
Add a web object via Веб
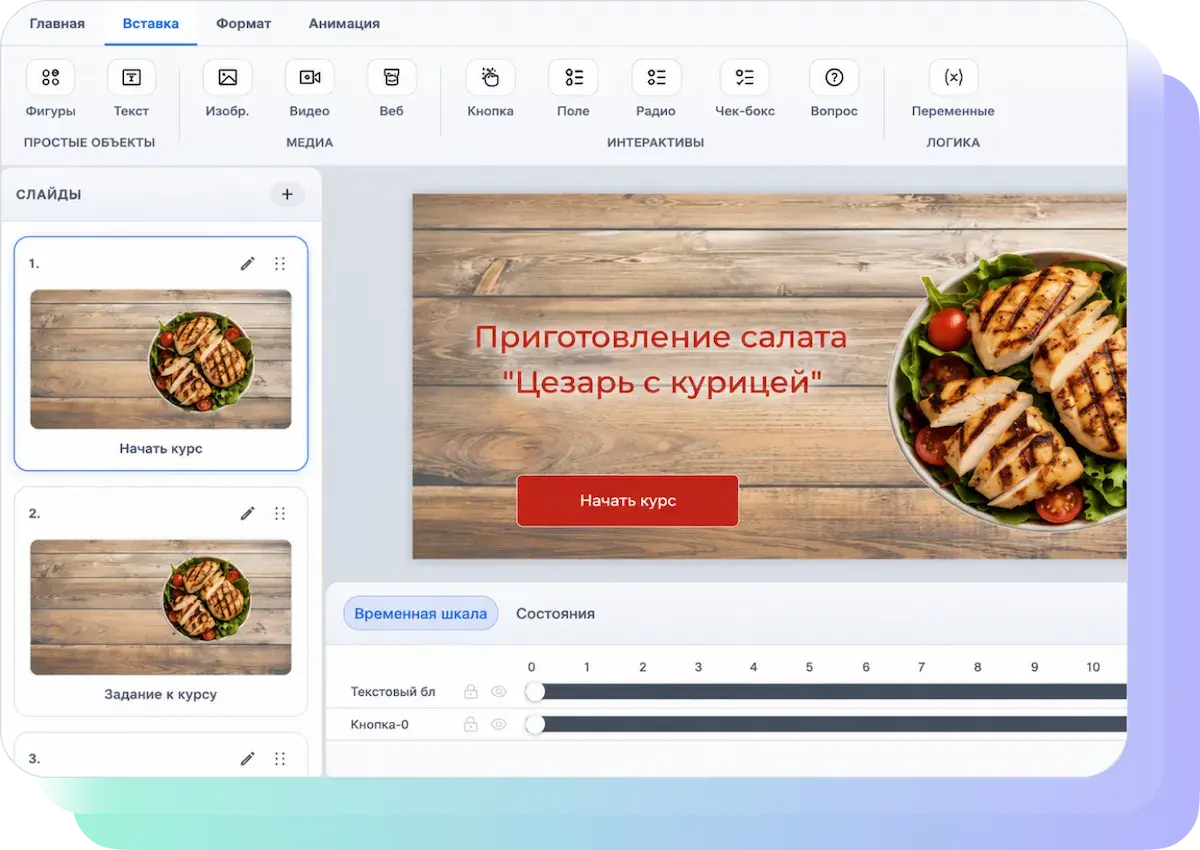coord(392,77)
